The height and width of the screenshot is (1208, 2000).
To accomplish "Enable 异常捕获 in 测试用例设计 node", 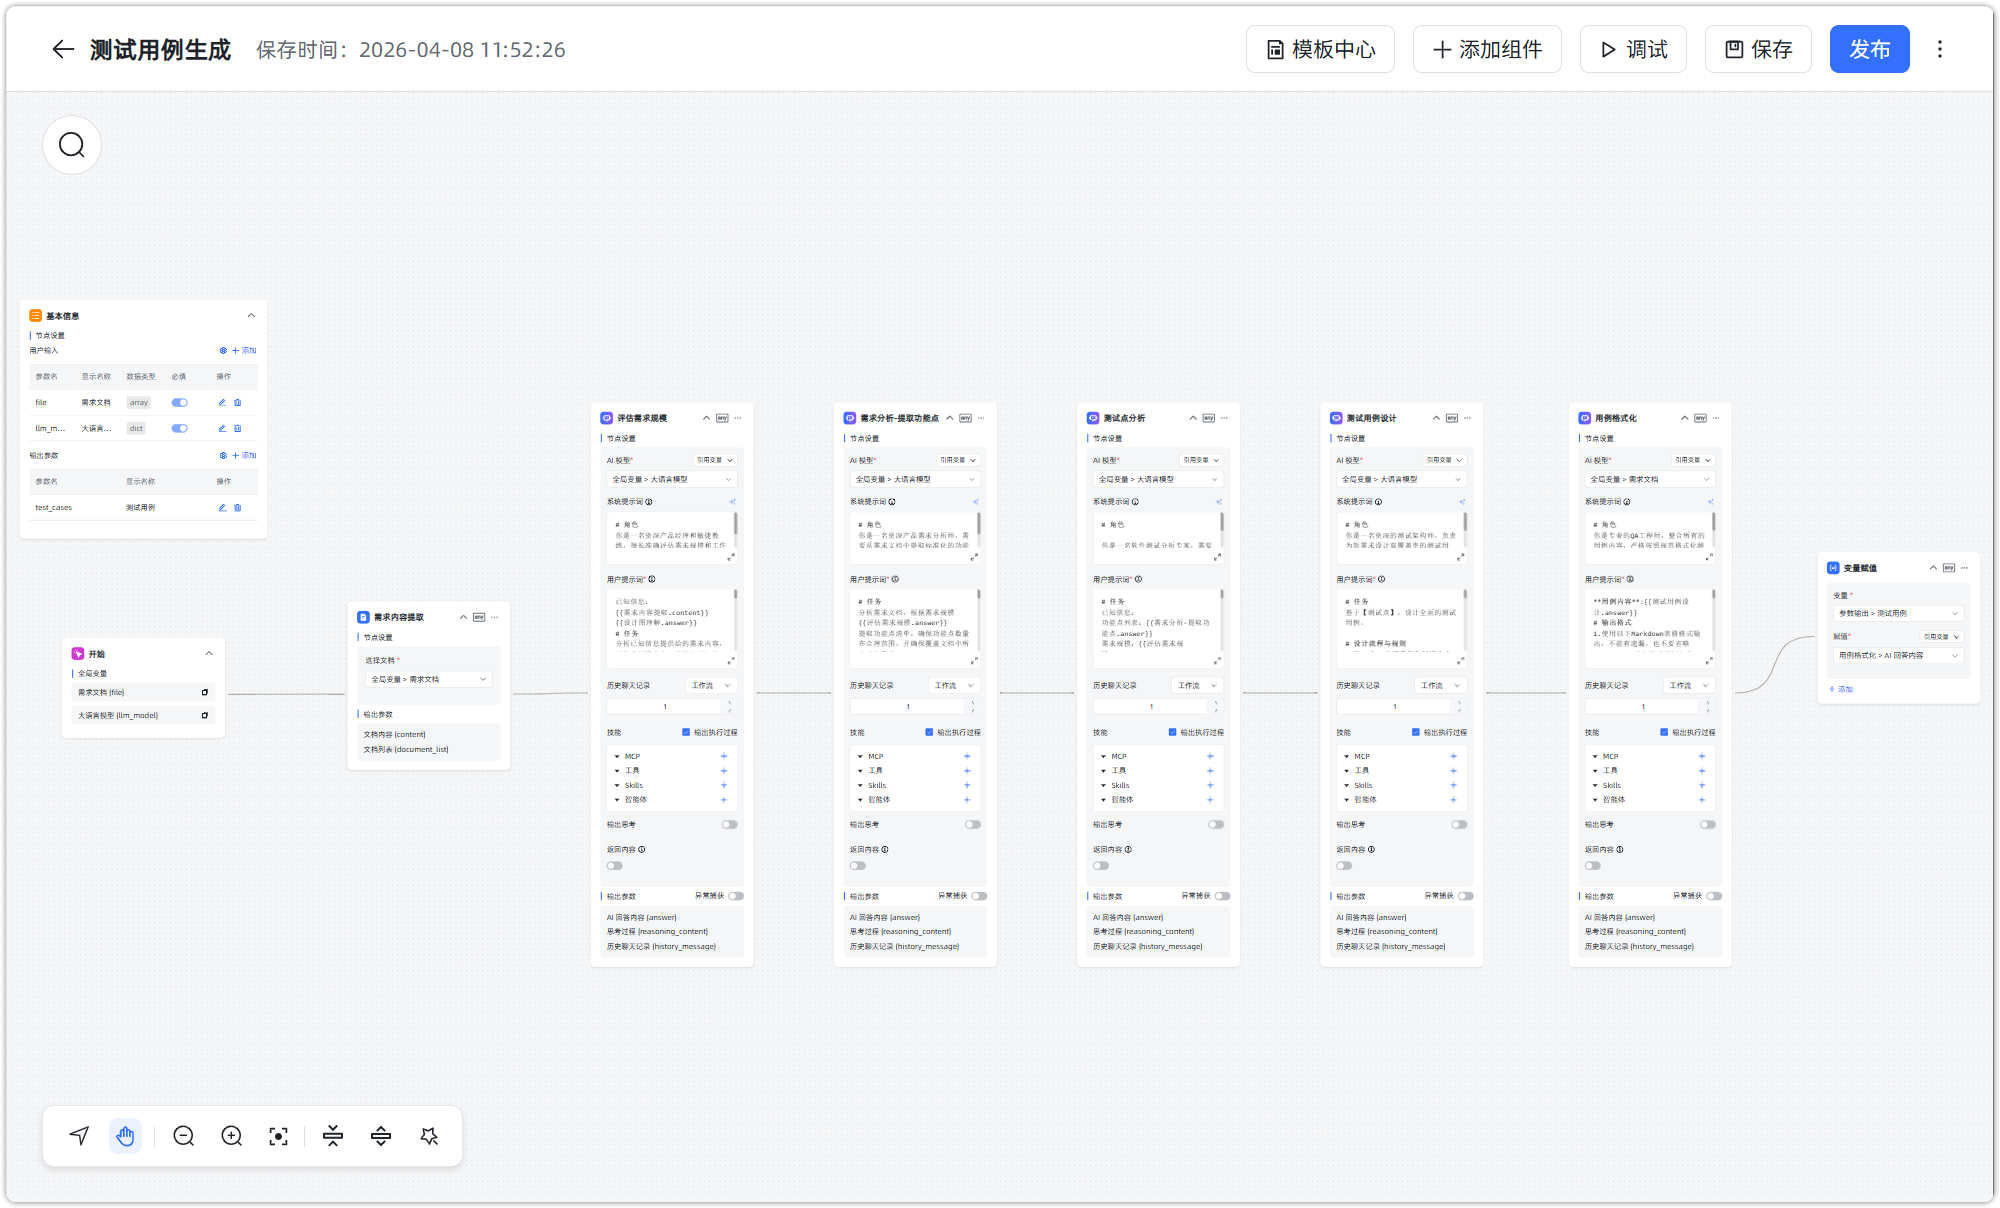I will tap(1466, 896).
